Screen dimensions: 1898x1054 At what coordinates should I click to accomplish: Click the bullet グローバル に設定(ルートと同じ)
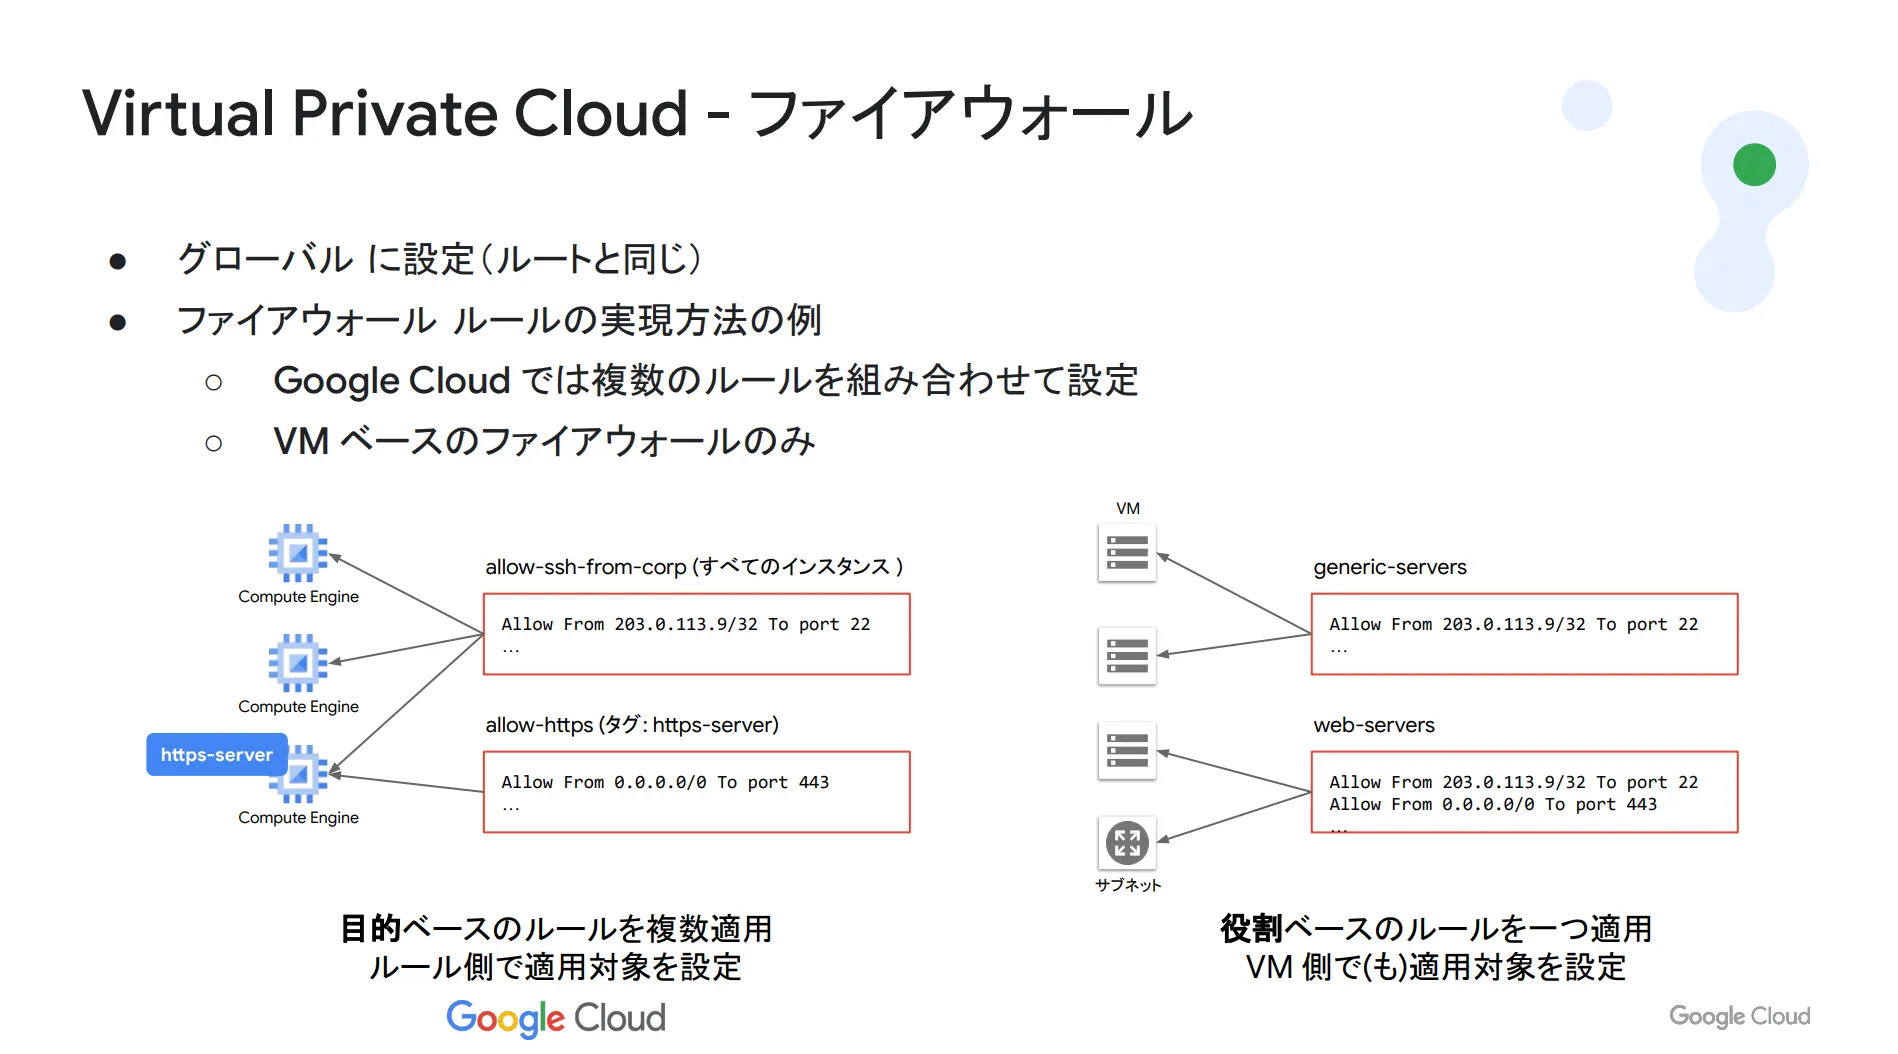tap(439, 259)
